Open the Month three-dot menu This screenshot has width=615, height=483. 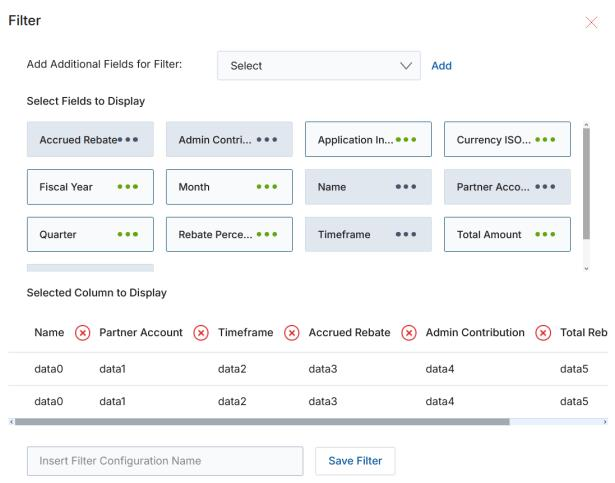tap(267, 187)
